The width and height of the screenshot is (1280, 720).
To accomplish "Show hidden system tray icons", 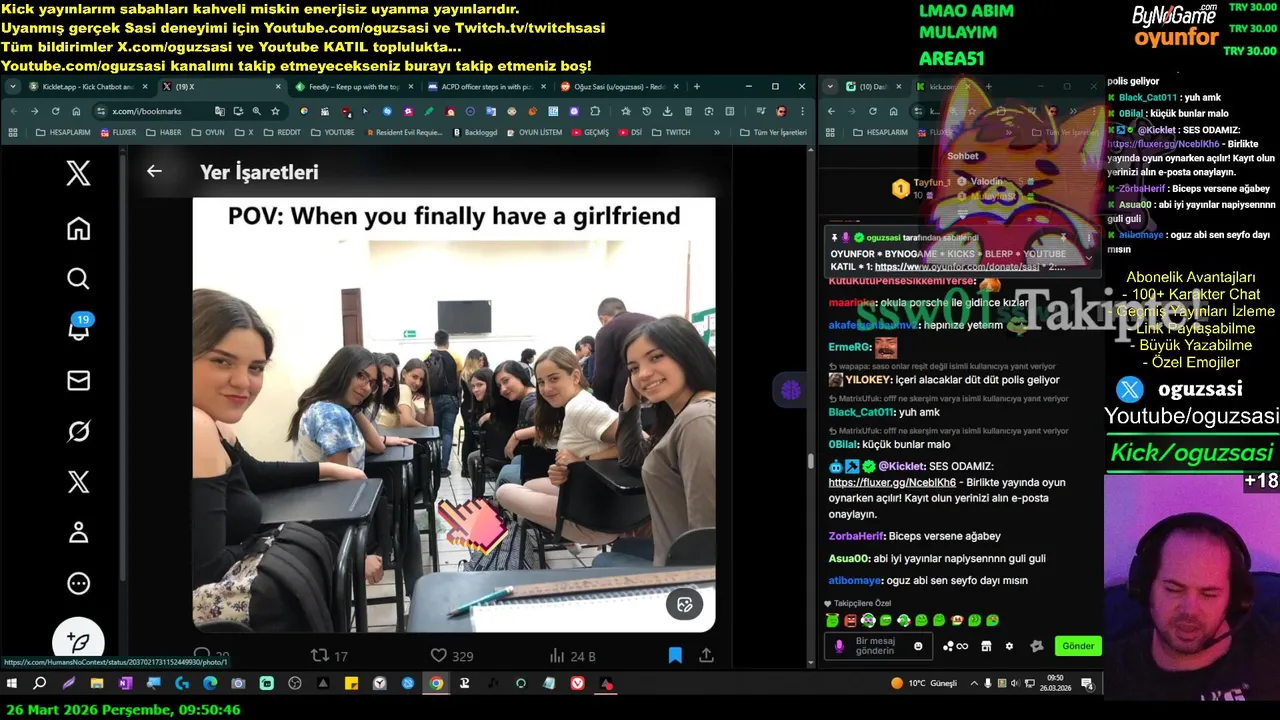I will coord(975,683).
